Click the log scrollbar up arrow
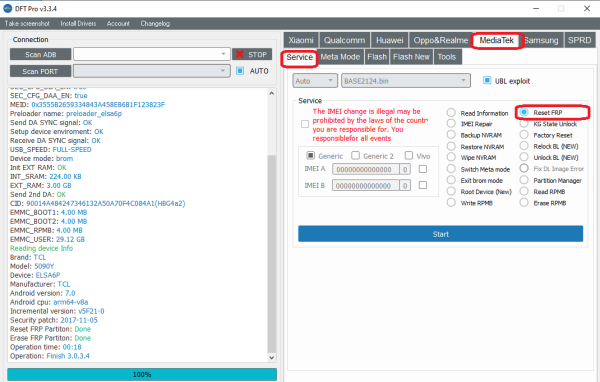 point(271,93)
